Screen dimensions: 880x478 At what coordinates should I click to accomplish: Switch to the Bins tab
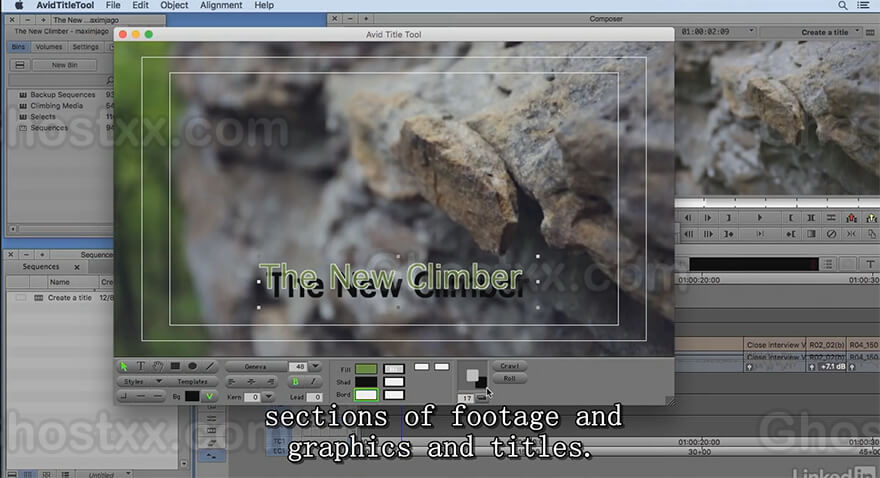point(19,47)
